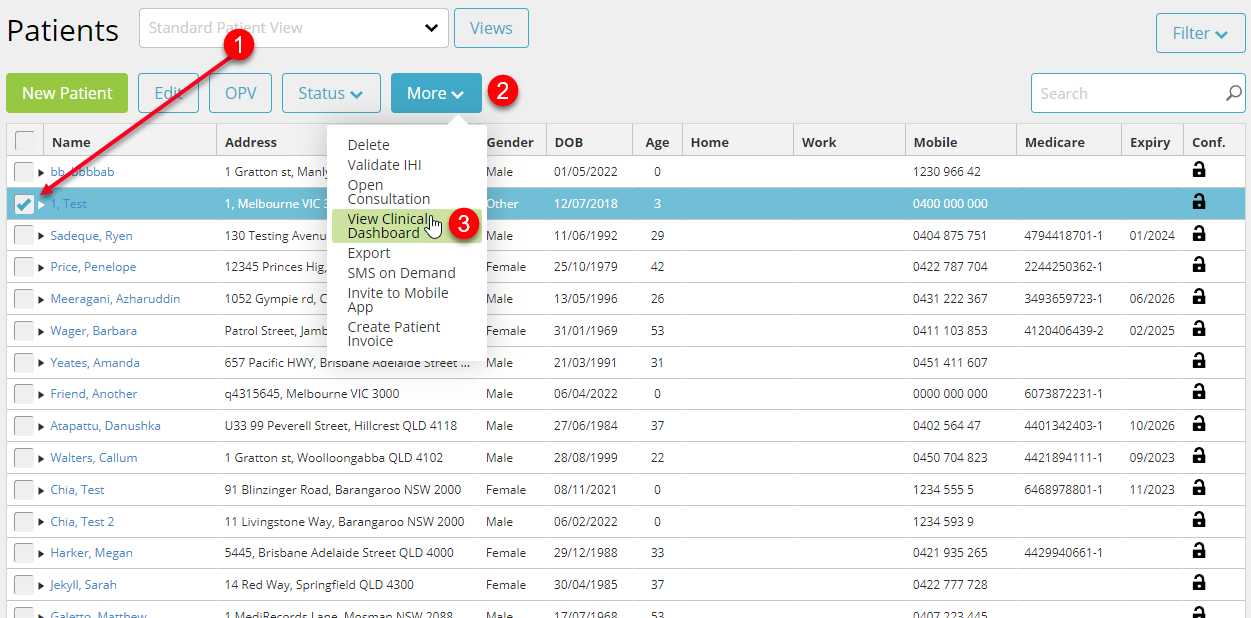The height and width of the screenshot is (618, 1251).
Task: Sort by the Mobile column header
Action: coord(960,142)
